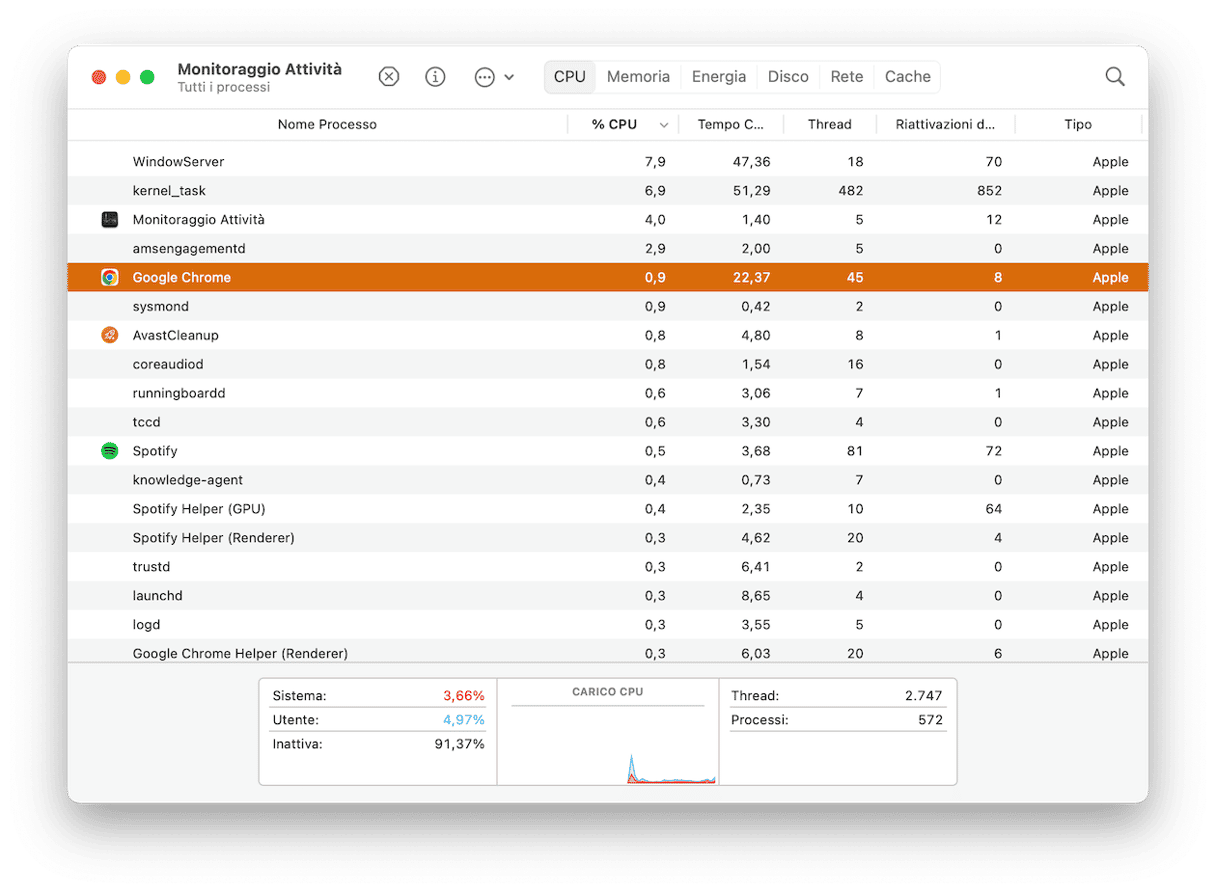This screenshot has height=892, width=1216.
Task: Select Google Chrome Helper (Renderer) process
Action: [x=608, y=652]
